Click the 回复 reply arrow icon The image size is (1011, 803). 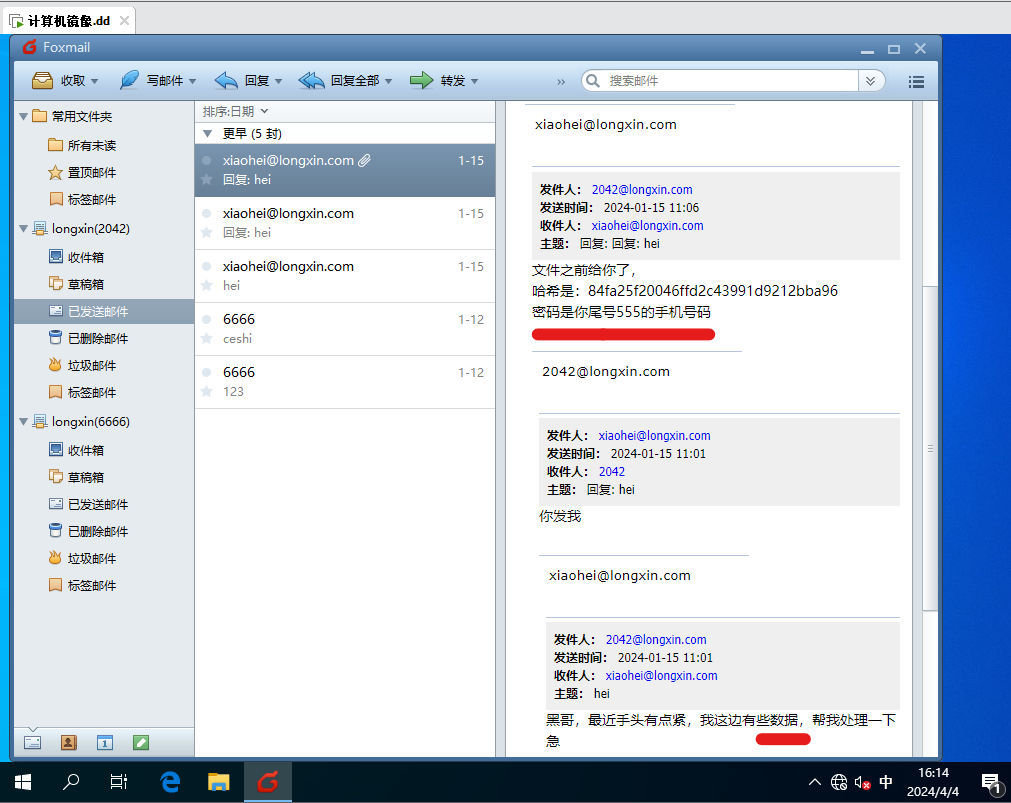[x=226, y=81]
